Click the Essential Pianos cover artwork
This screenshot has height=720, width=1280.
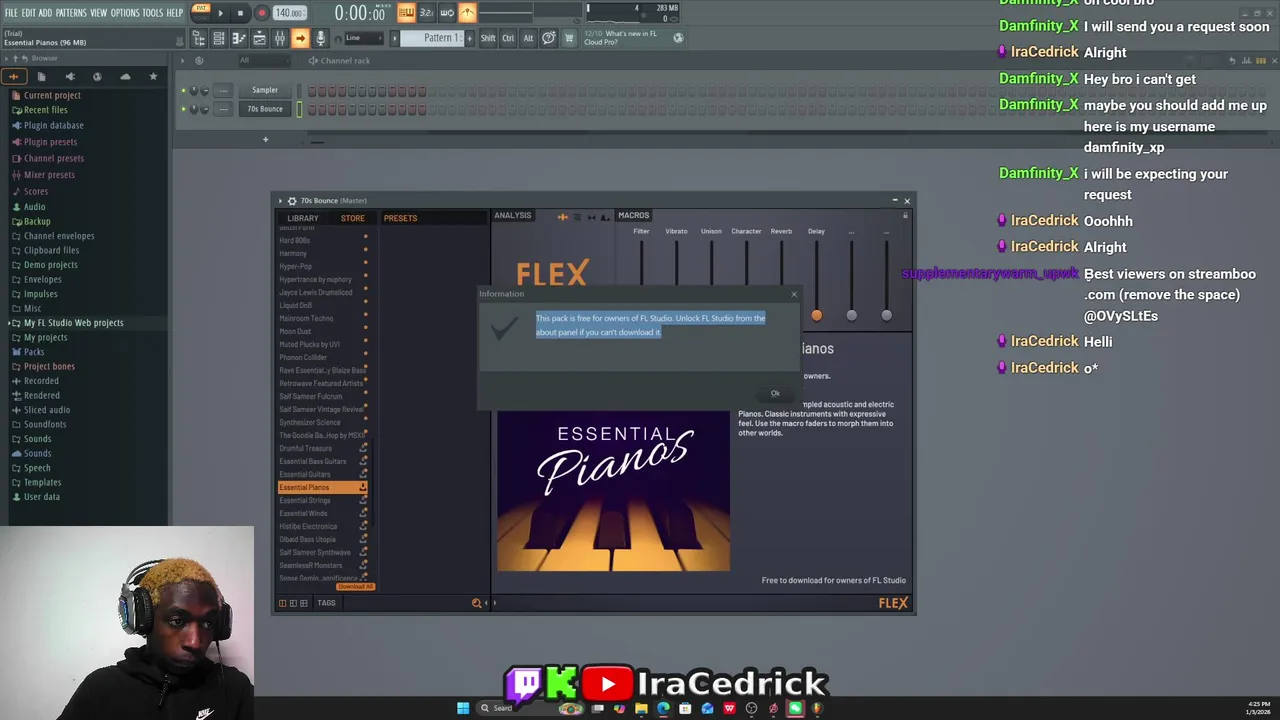tap(613, 491)
